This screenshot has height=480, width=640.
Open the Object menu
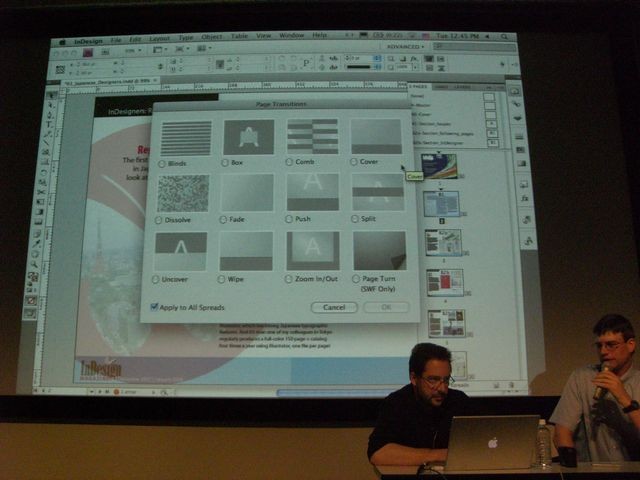(x=212, y=37)
